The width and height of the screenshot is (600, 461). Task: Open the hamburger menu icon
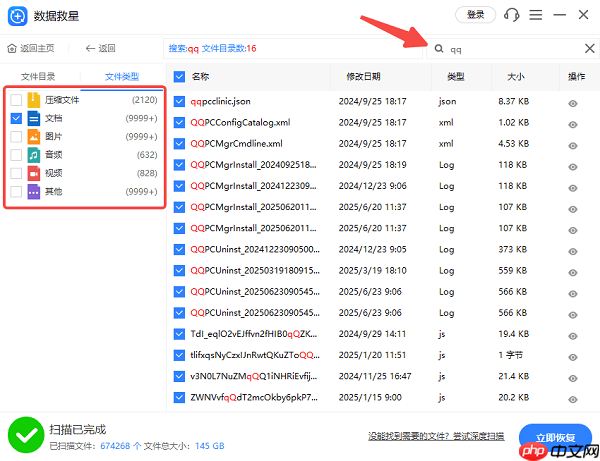point(536,15)
